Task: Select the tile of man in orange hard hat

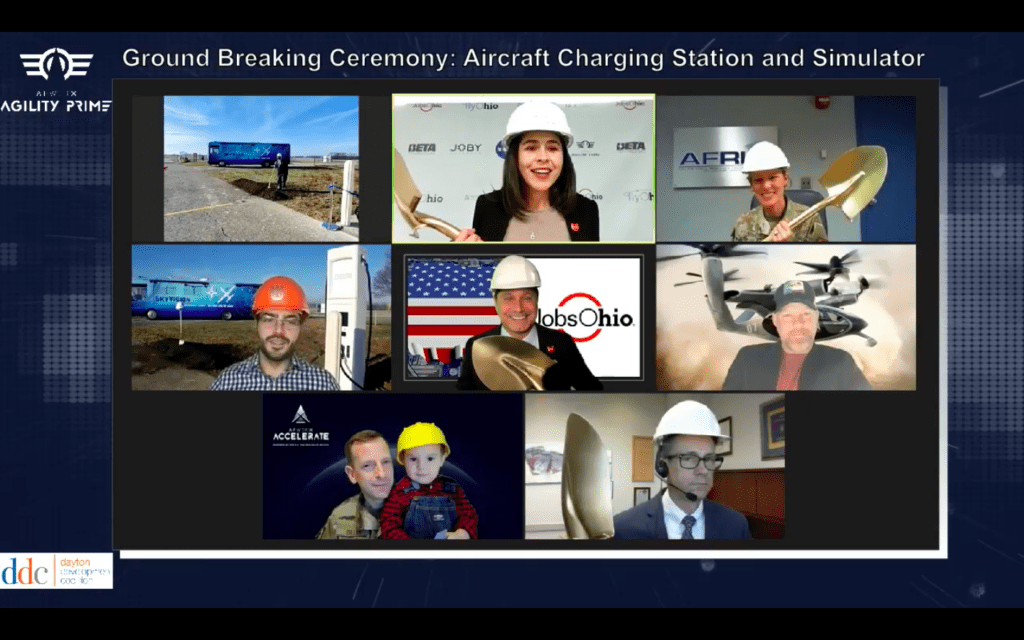Action: coord(261,317)
